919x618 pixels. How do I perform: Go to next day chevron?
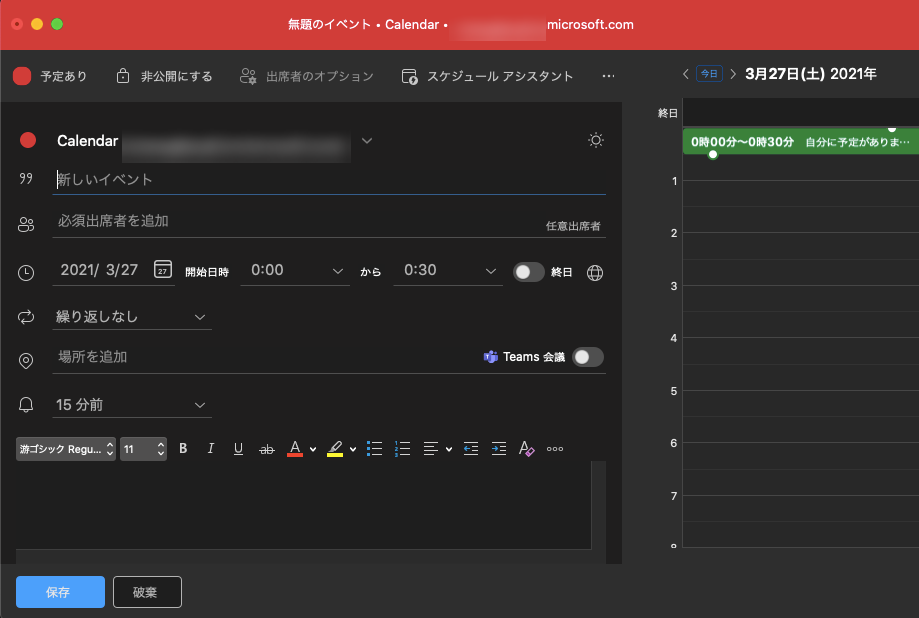point(733,74)
